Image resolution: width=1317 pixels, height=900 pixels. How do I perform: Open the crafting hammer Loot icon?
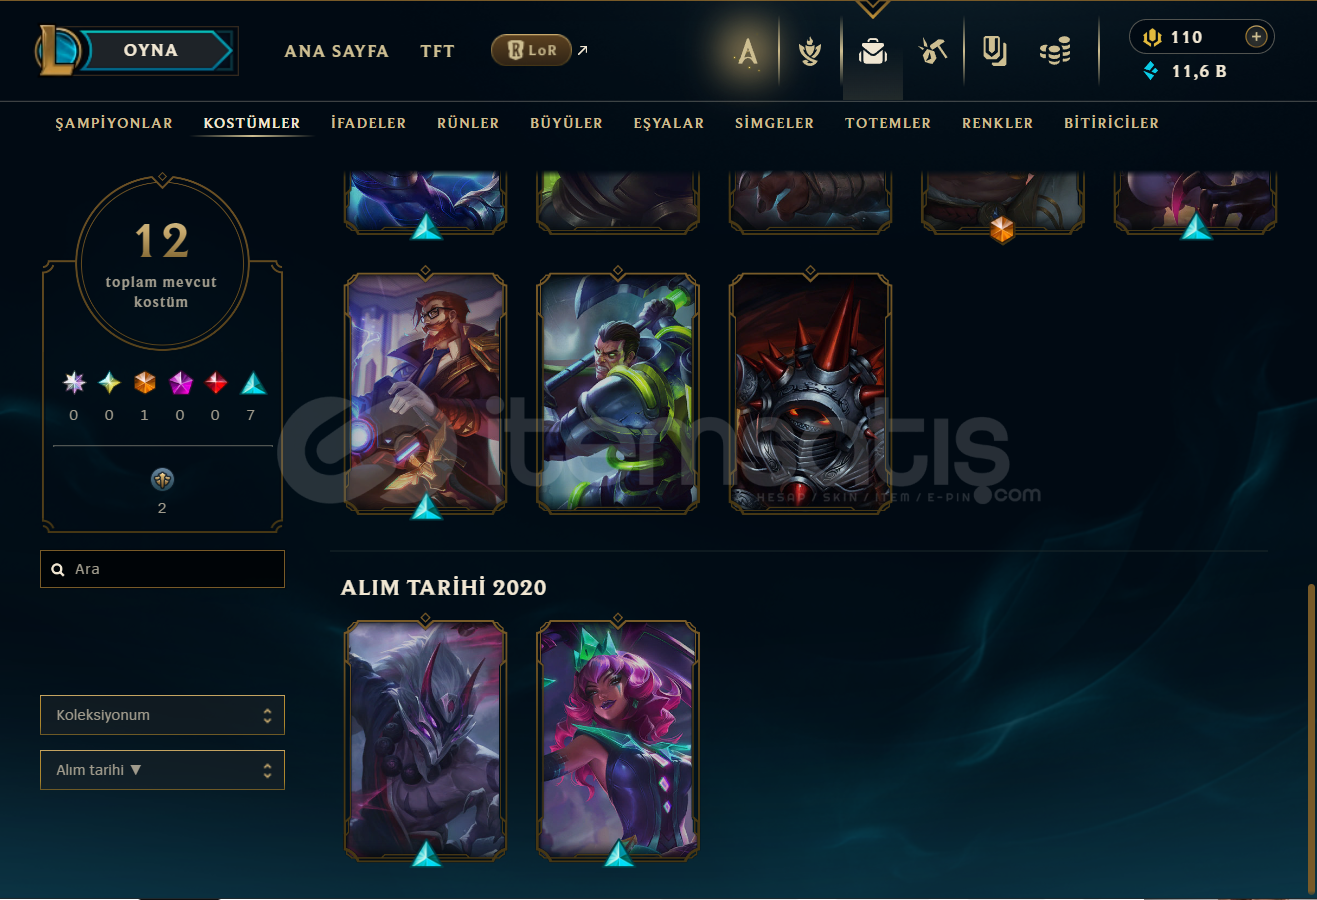pyautogui.click(x=933, y=51)
